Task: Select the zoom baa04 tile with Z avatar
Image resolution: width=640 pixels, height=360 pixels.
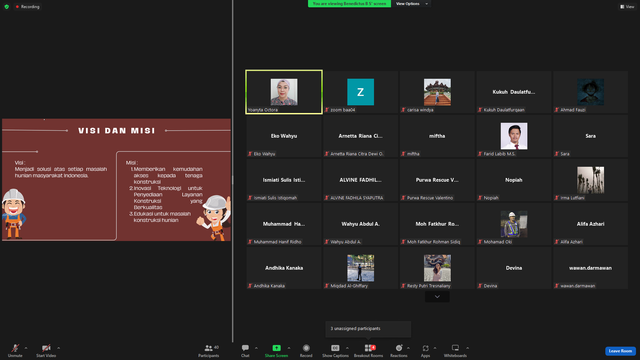Action: (360, 92)
